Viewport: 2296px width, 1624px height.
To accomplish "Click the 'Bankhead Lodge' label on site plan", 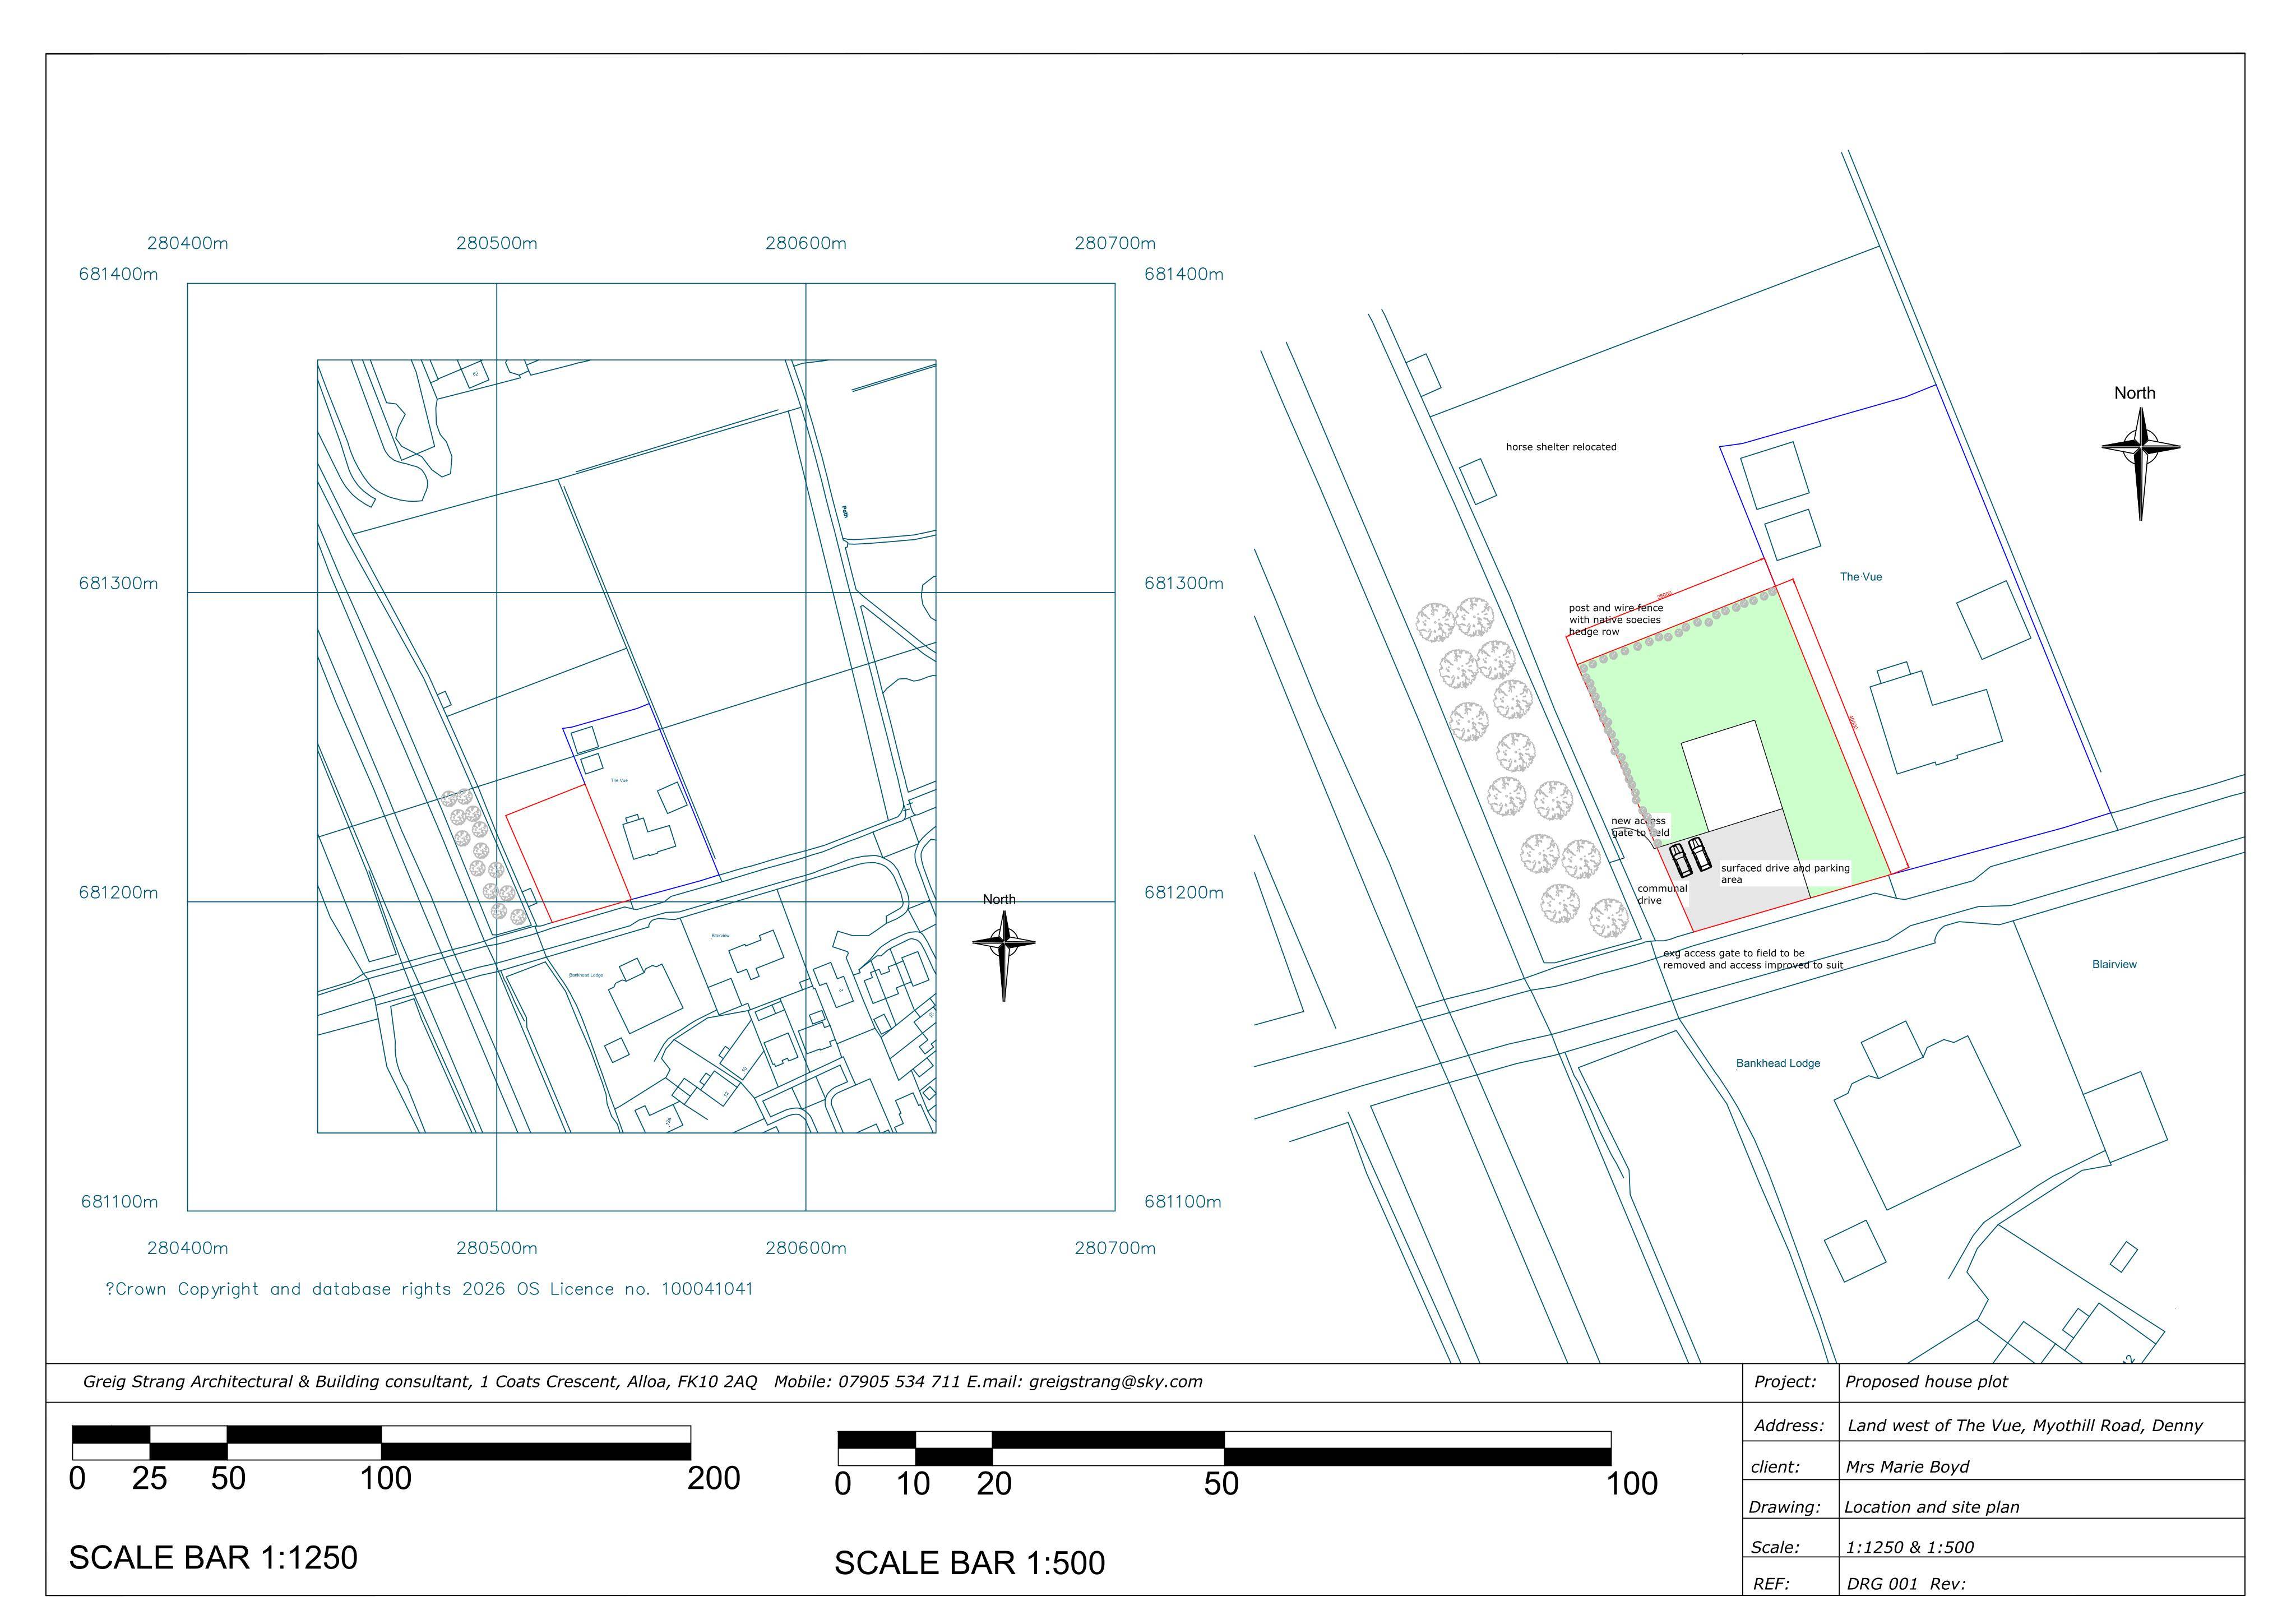I will 1778,1063.
